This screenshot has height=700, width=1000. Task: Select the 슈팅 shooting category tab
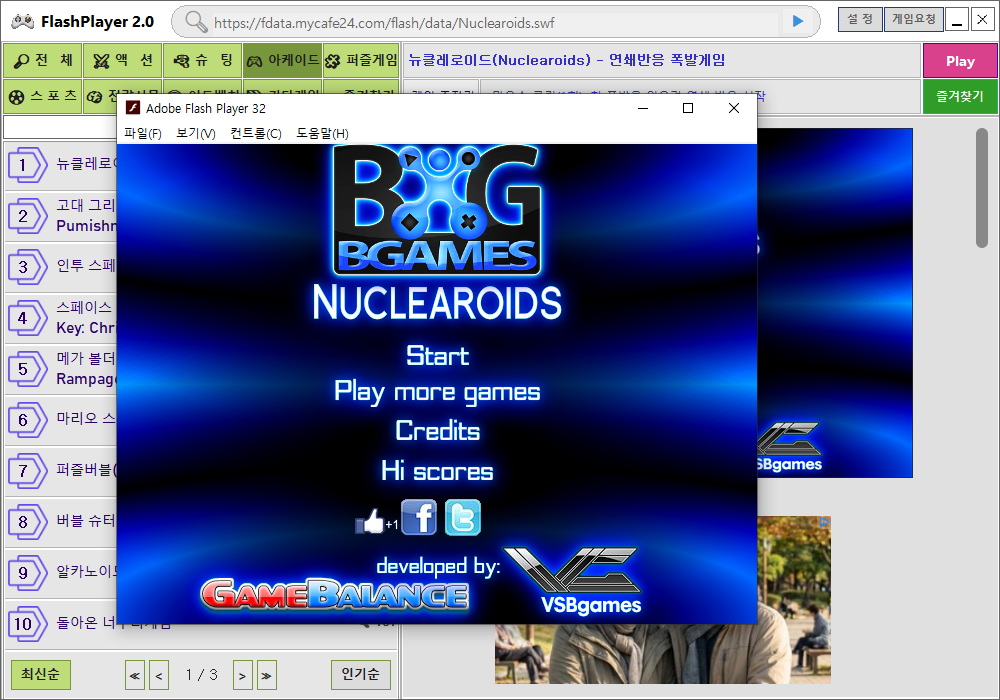202,61
